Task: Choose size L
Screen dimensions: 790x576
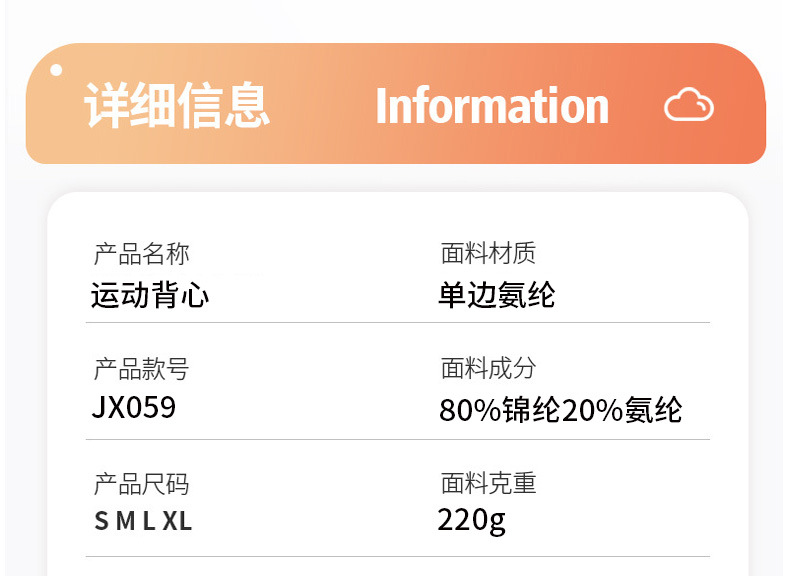Action: coord(148,521)
